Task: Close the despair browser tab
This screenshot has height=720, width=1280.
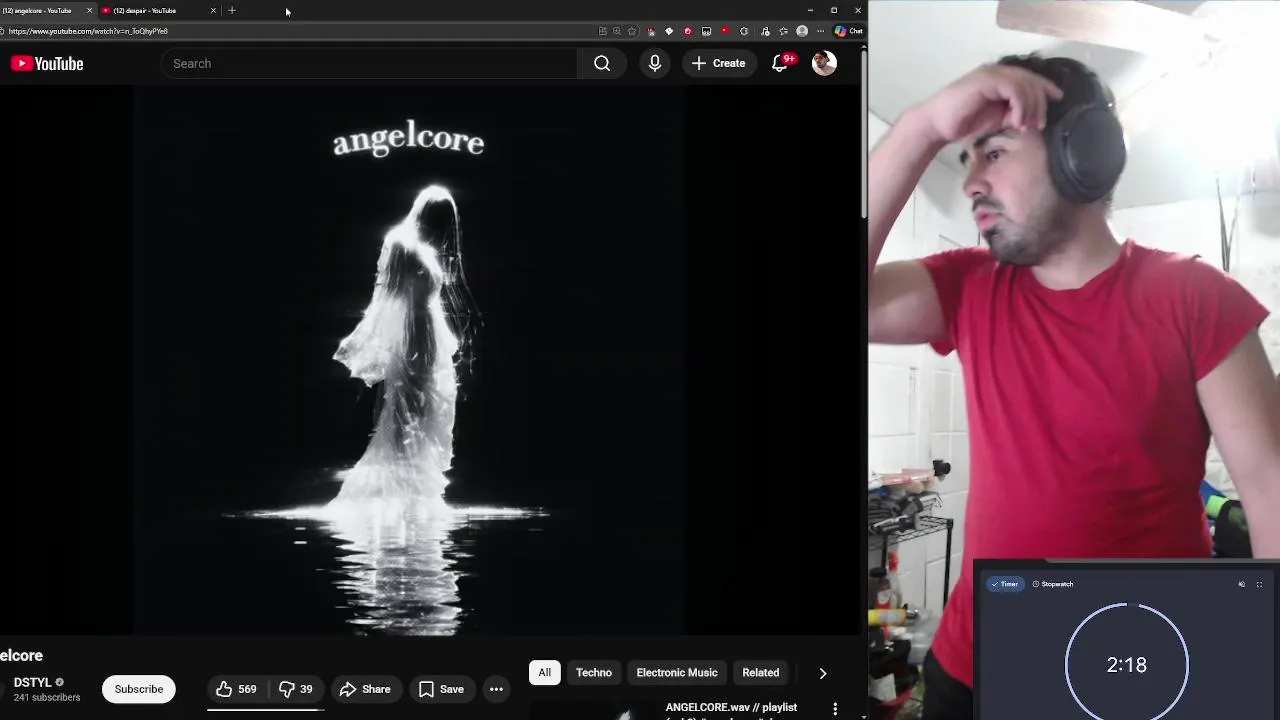Action: pyautogui.click(x=213, y=10)
